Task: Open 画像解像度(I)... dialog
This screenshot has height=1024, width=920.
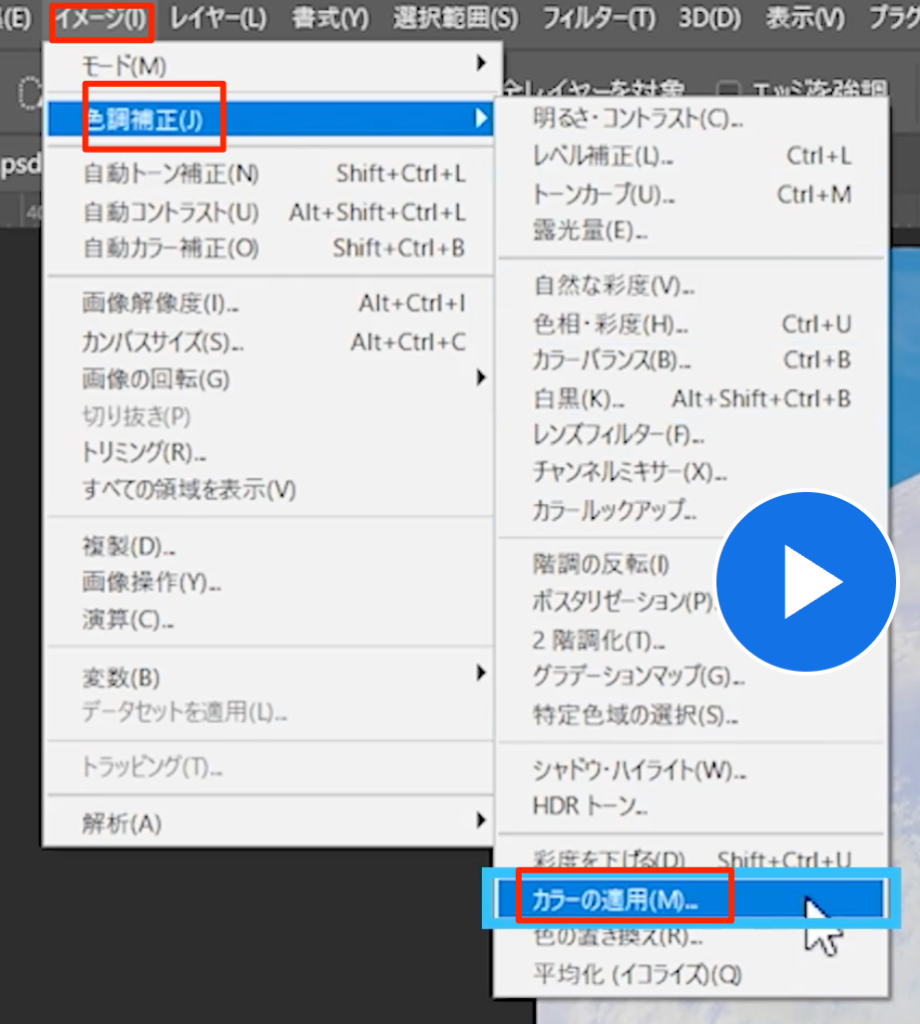Action: point(160,304)
